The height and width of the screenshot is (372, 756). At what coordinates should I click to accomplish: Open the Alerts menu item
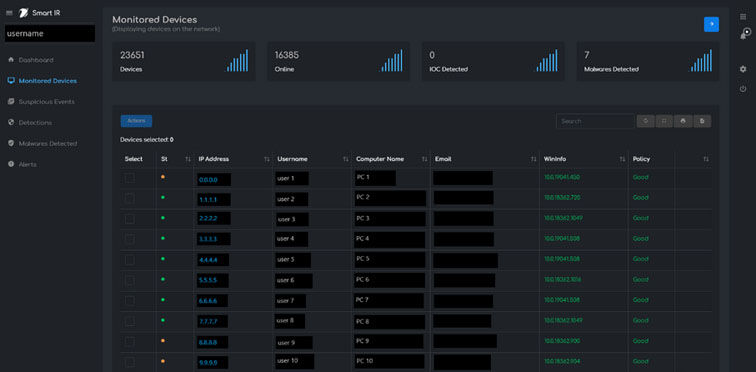click(27, 164)
